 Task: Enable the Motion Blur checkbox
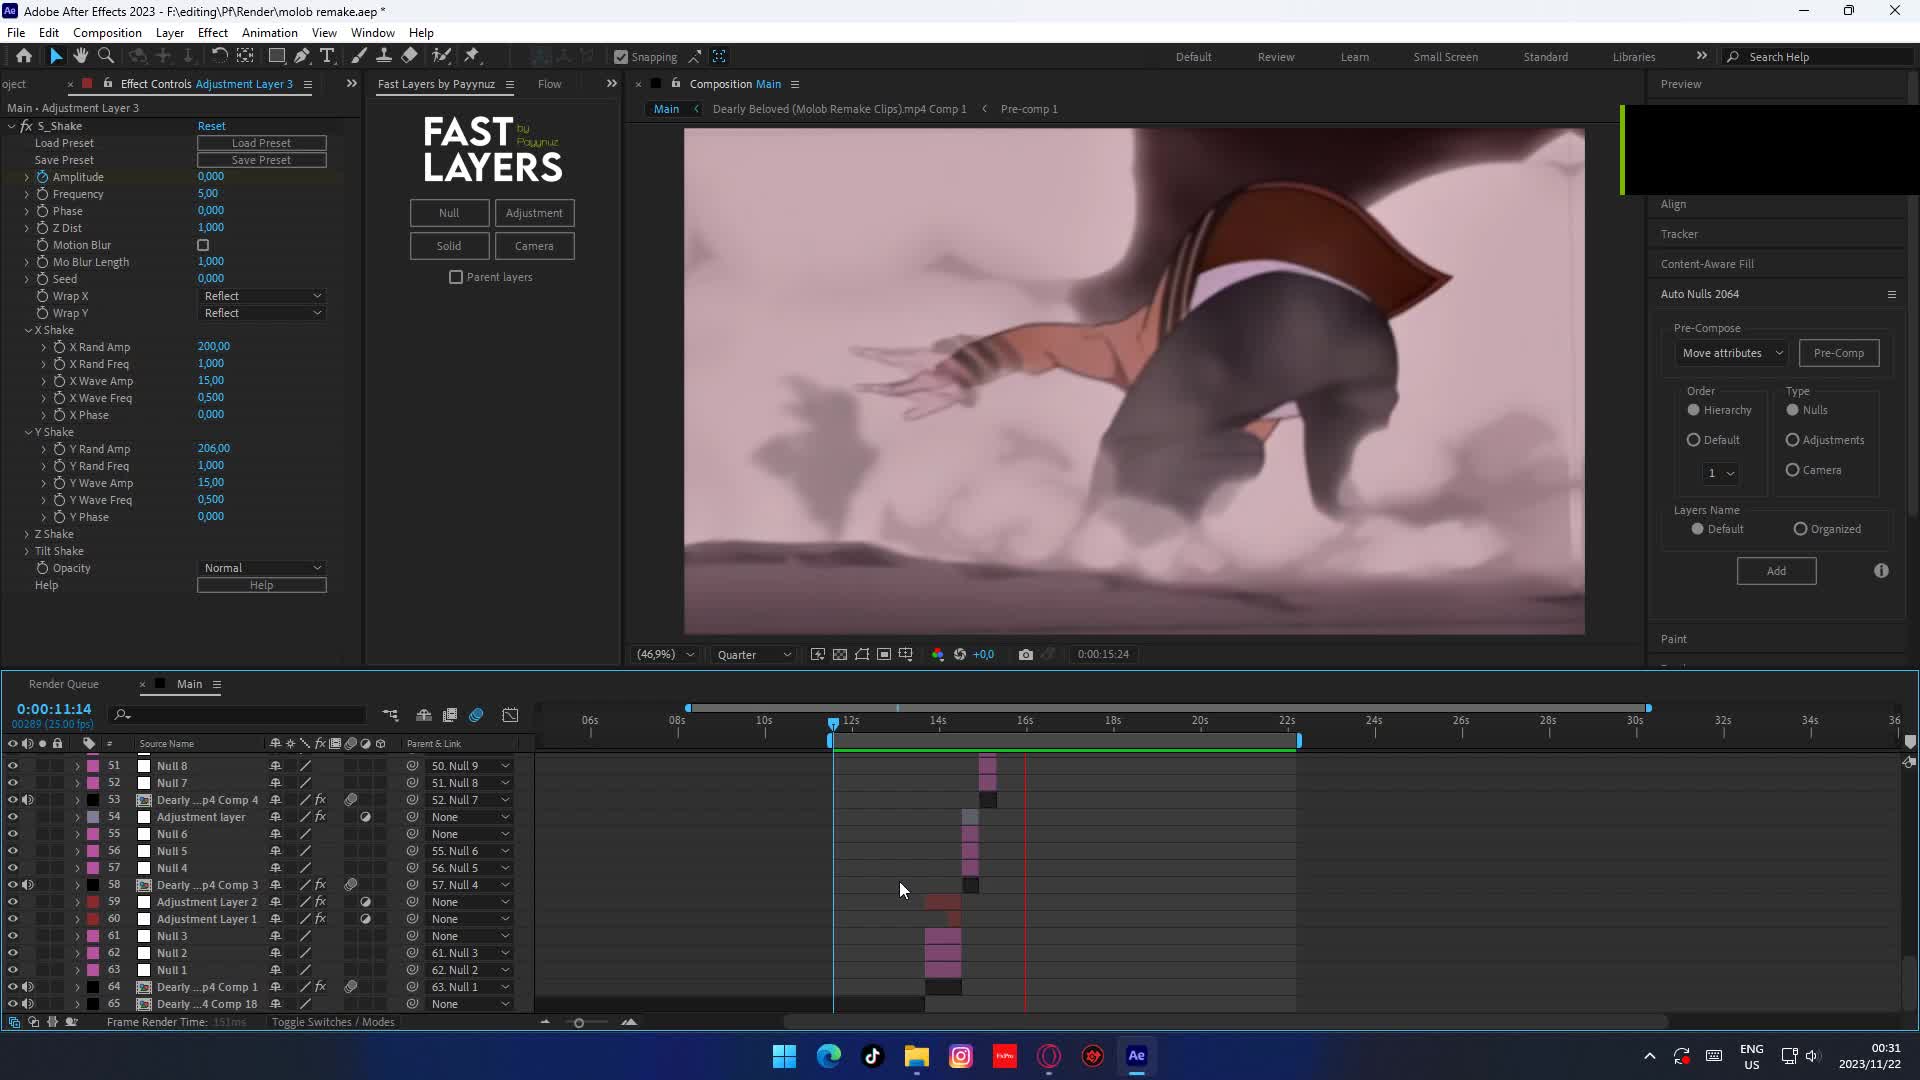[x=203, y=245]
